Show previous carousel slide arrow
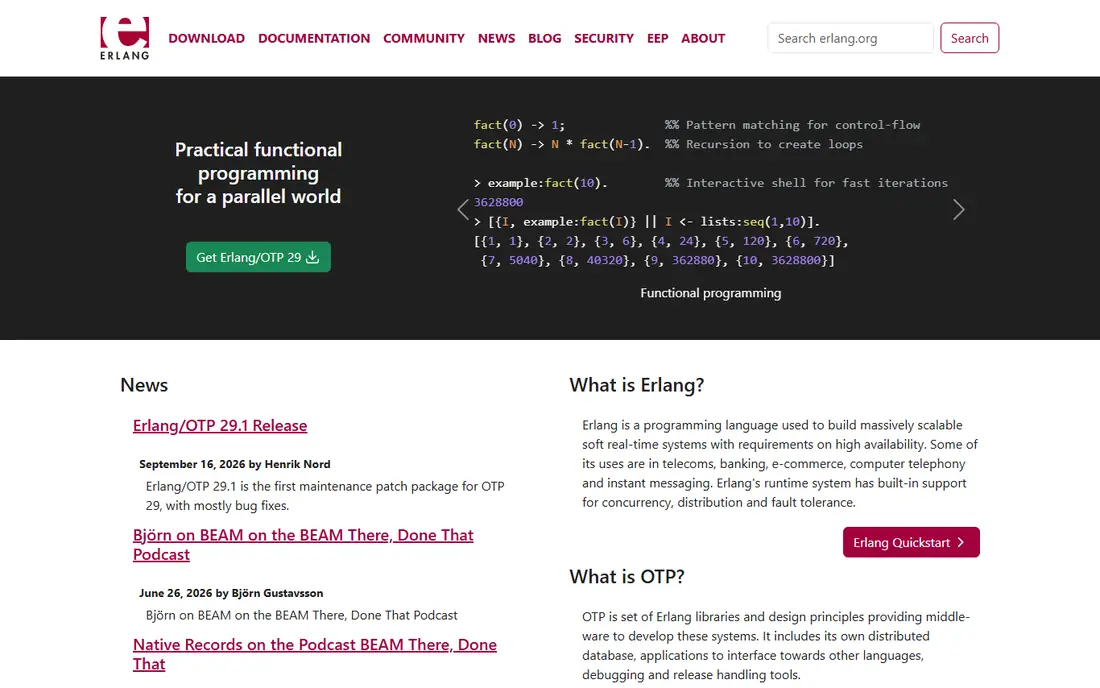Image resolution: width=1100 pixels, height=688 pixels. [x=463, y=209]
